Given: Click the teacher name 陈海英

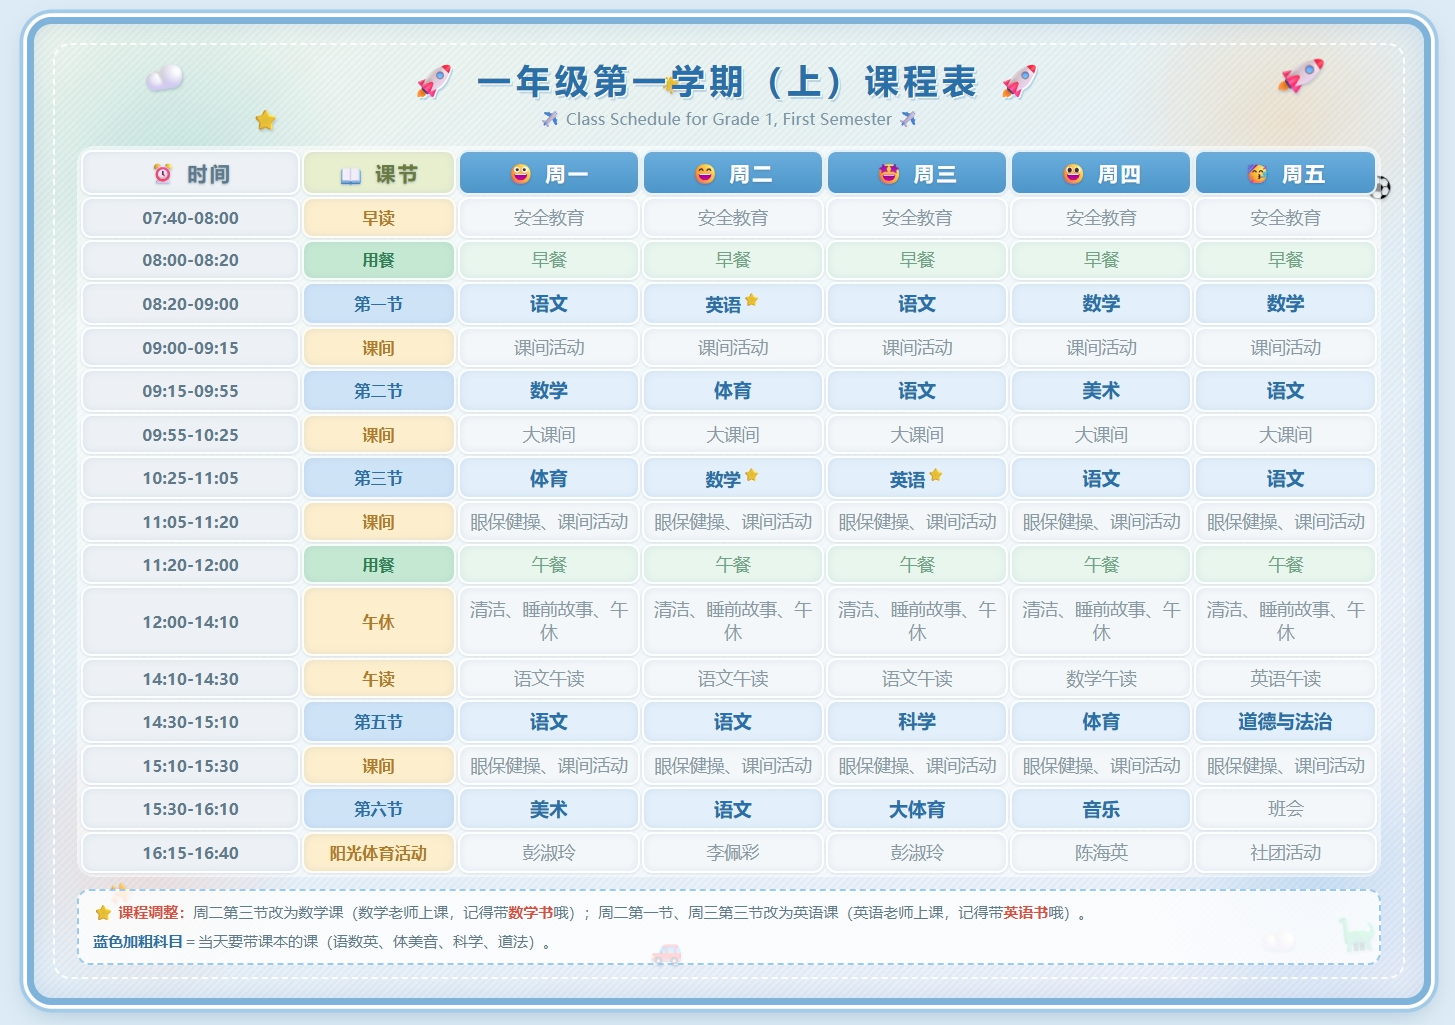Looking at the screenshot, I should (1101, 853).
